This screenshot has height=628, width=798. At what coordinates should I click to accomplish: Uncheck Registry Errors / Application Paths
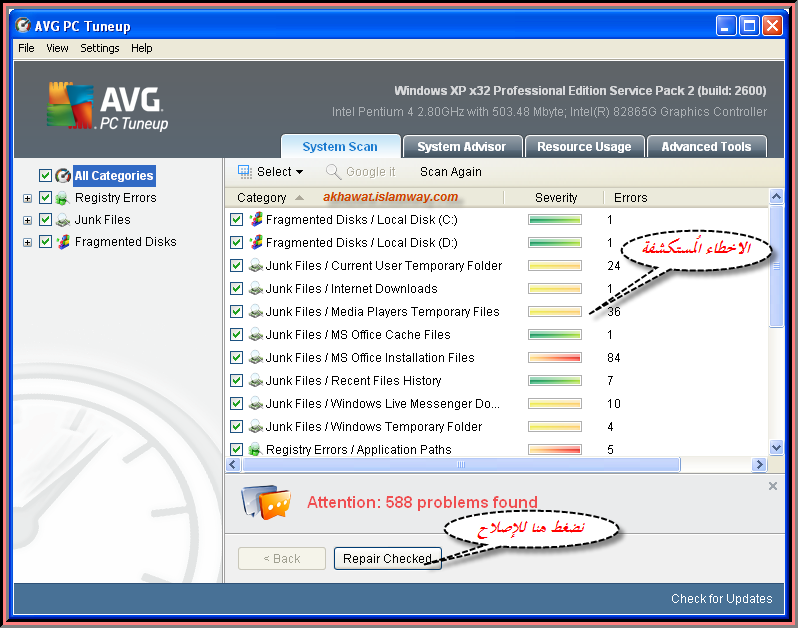(x=236, y=449)
